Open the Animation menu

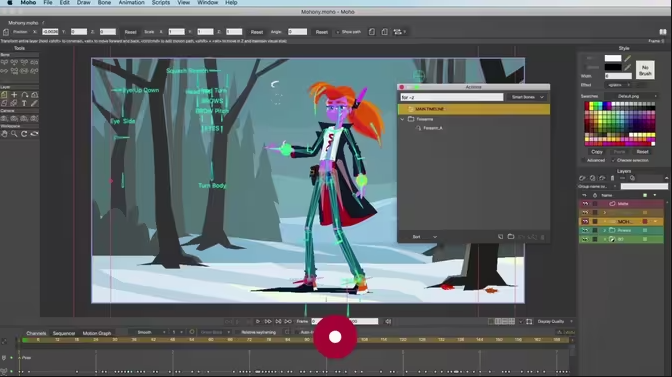pos(131,3)
